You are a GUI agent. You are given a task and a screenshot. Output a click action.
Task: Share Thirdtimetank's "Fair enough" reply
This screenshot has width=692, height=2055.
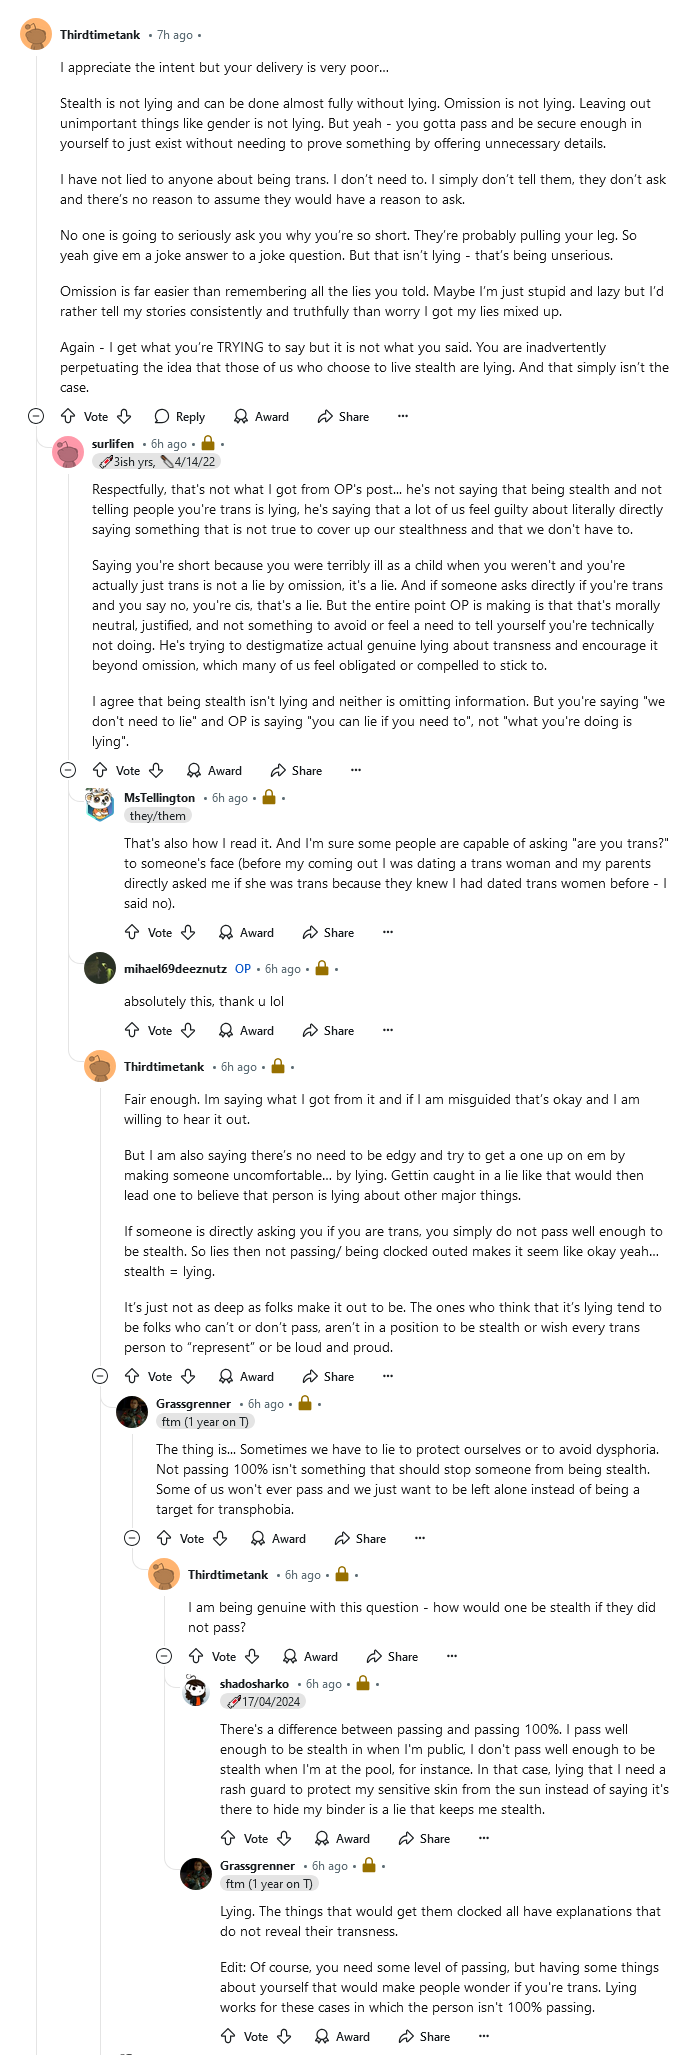click(329, 1377)
